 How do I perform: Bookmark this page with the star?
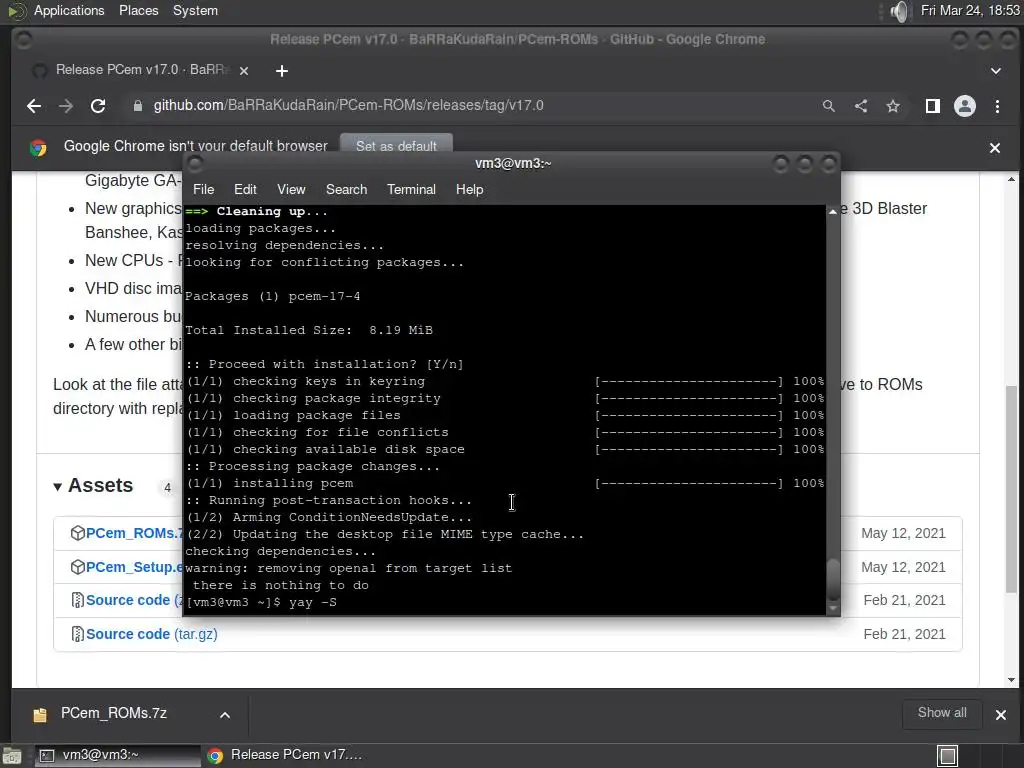[893, 106]
